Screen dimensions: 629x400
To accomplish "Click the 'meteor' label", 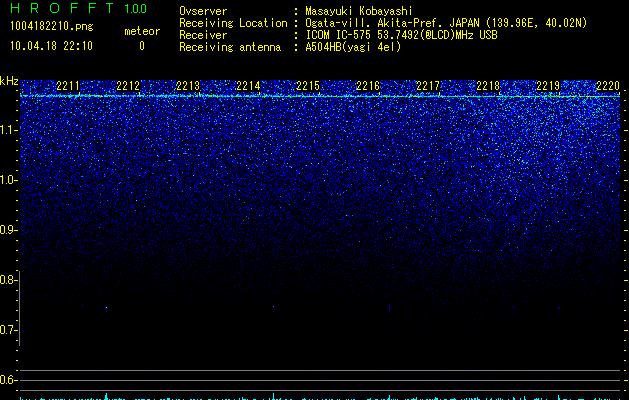I will pyautogui.click(x=142, y=31).
